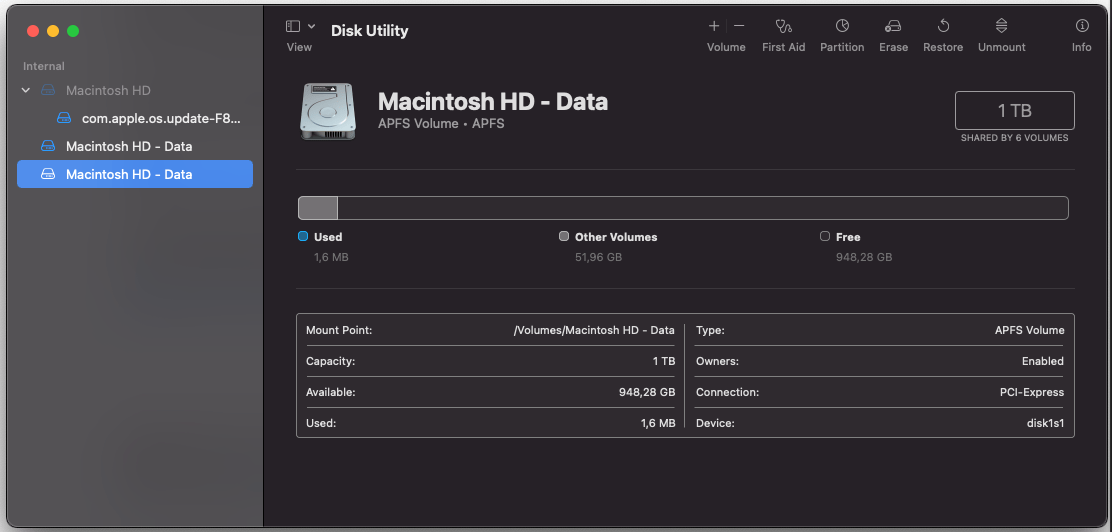Select the highlighted Macintosh HD - Data volume

[135, 174]
